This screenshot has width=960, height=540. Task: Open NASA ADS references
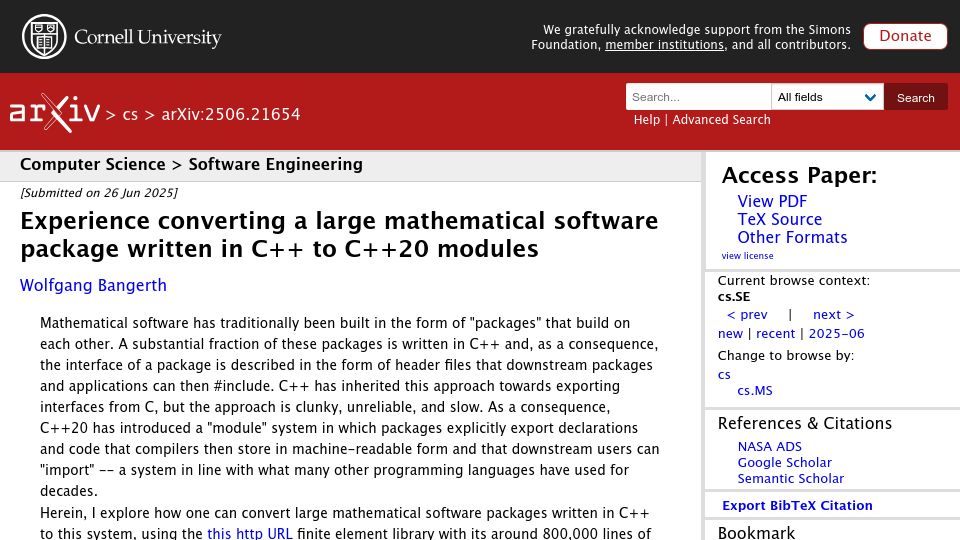(x=769, y=446)
